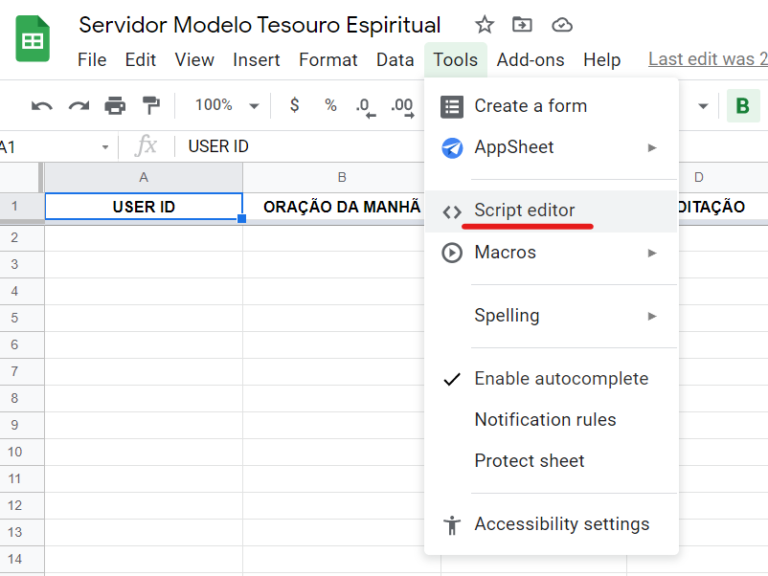The height and width of the screenshot is (576, 768).
Task: Check the cloud save status icon
Action: tap(562, 25)
